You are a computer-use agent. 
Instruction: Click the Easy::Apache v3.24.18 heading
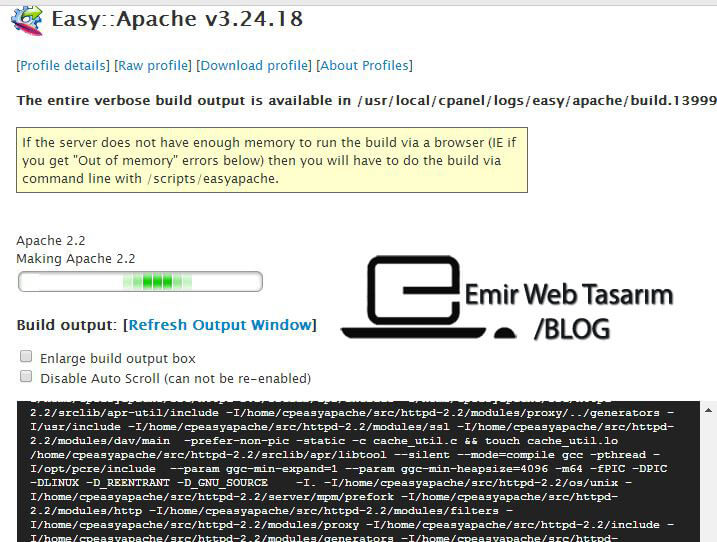(x=177, y=19)
